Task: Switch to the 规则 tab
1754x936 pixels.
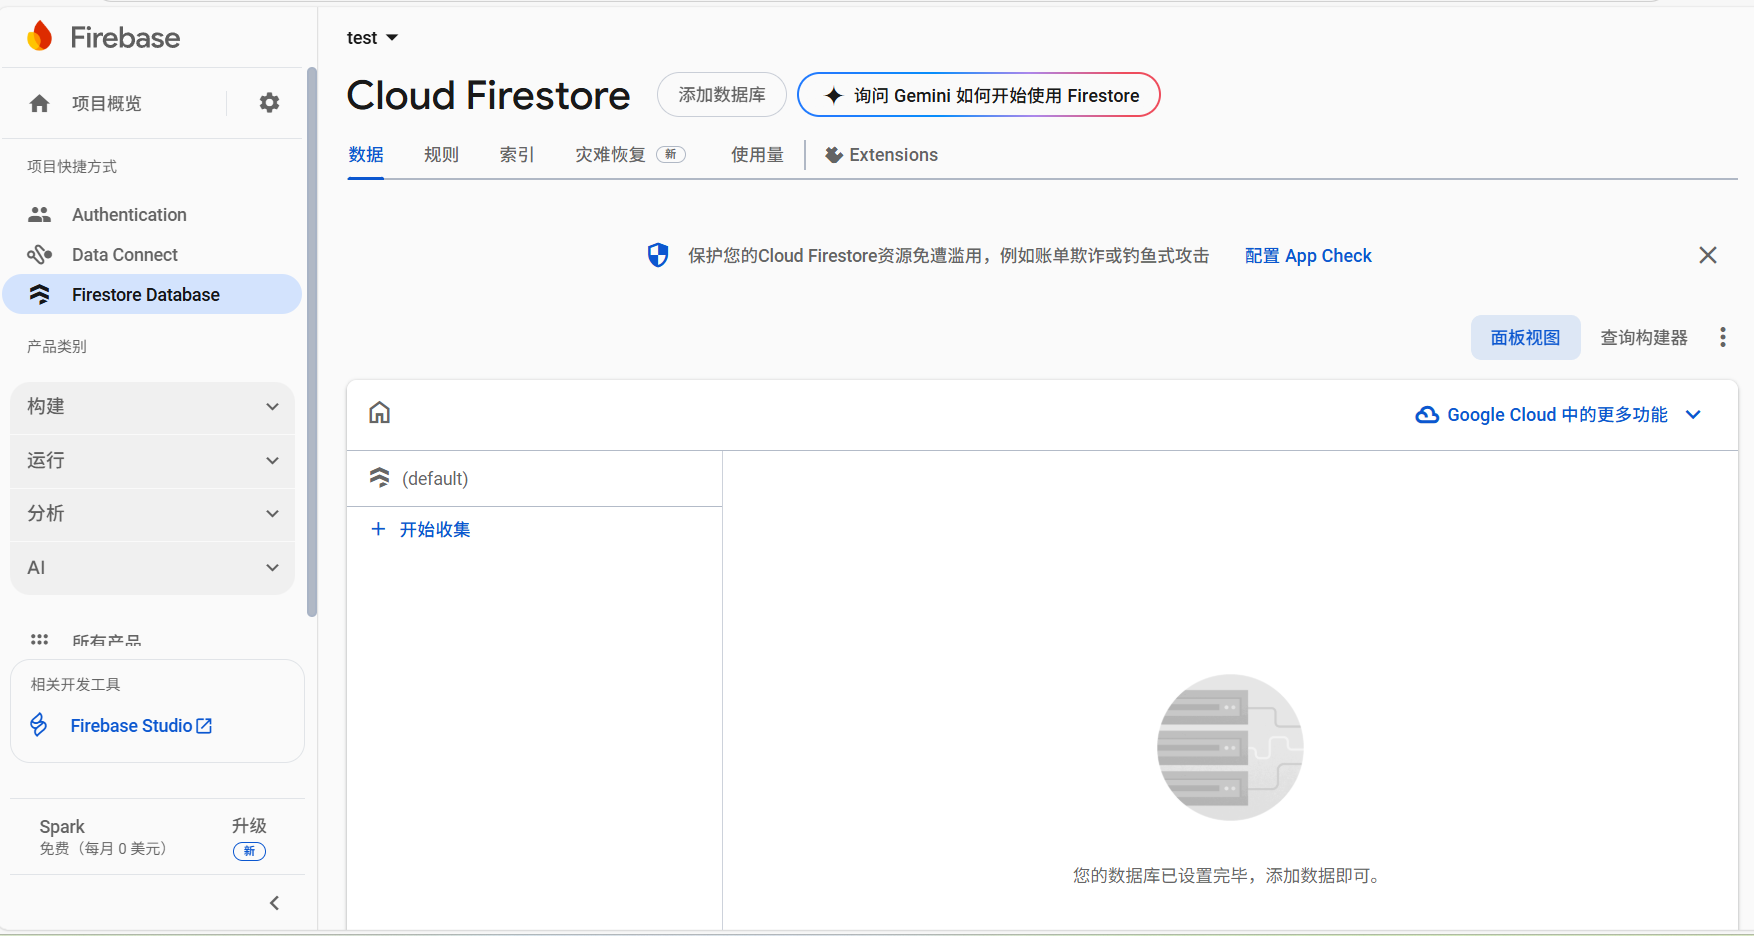Action: click(x=440, y=154)
